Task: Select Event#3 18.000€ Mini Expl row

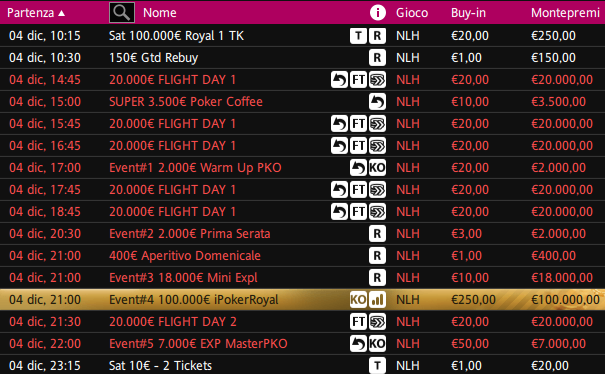Action: 302,278
